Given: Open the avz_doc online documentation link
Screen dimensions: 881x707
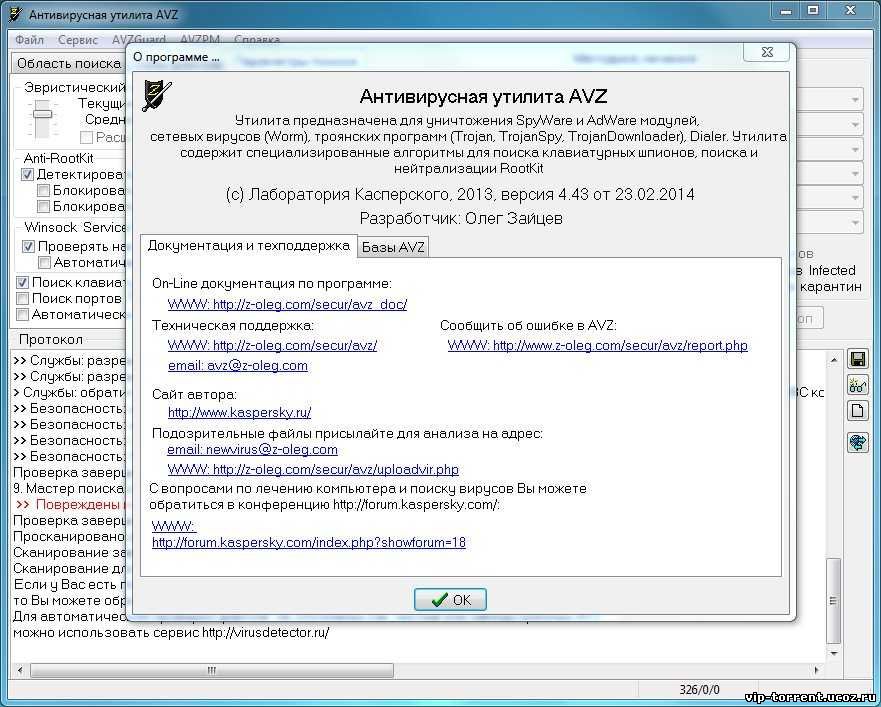Looking at the screenshot, I should pos(287,304).
